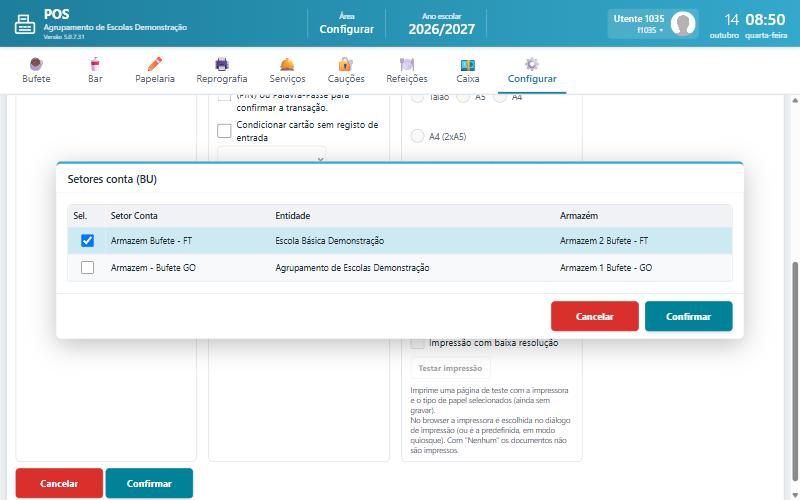Open the Refeições cutlery icon
The width and height of the screenshot is (800, 500).
pyautogui.click(x=407, y=64)
